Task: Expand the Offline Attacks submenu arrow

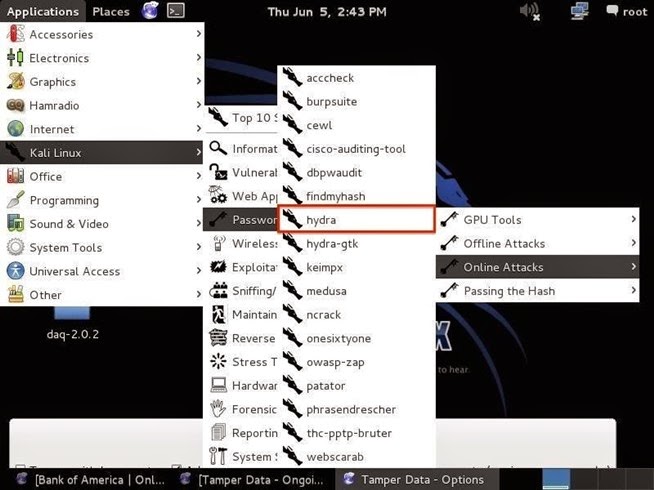Action: [634, 243]
